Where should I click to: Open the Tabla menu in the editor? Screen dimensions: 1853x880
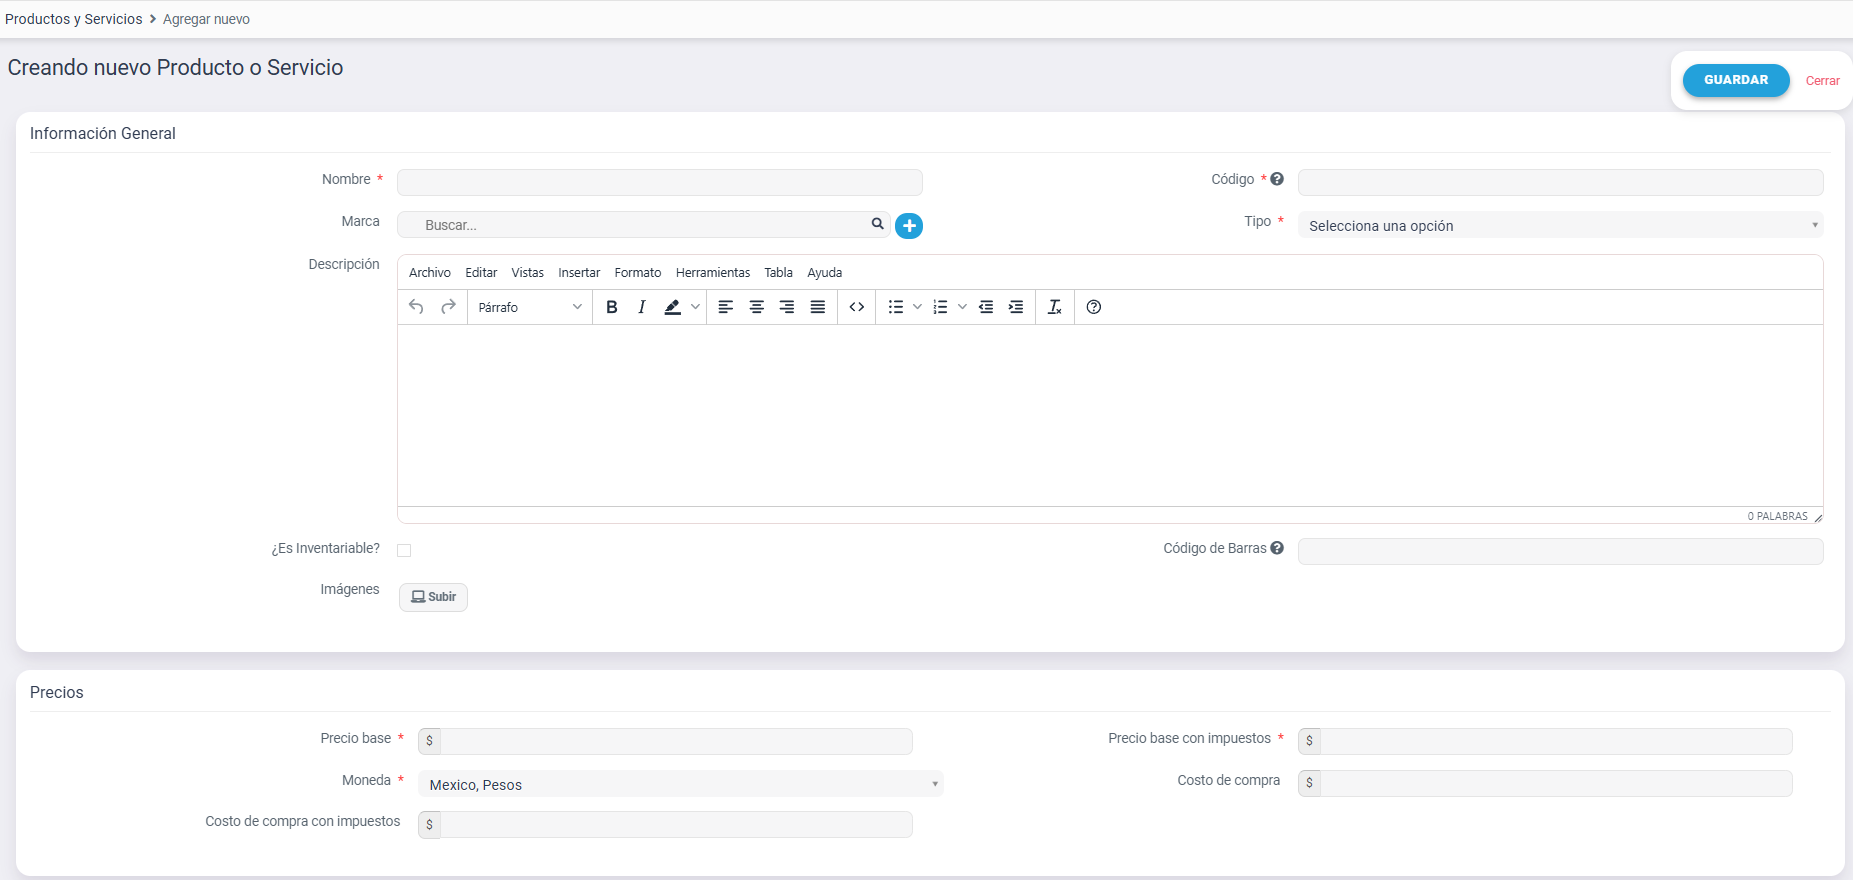click(778, 272)
